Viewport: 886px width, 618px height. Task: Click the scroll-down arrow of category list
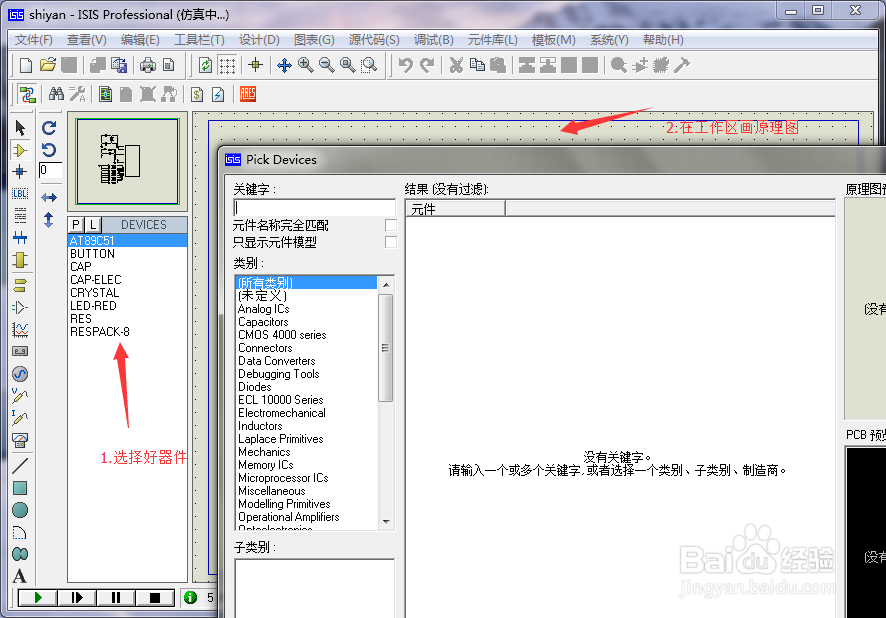tap(386, 521)
